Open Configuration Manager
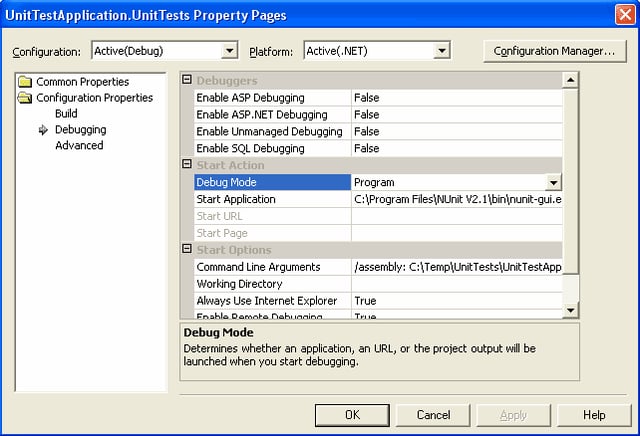Viewport: 640px width, 436px height. tap(555, 51)
